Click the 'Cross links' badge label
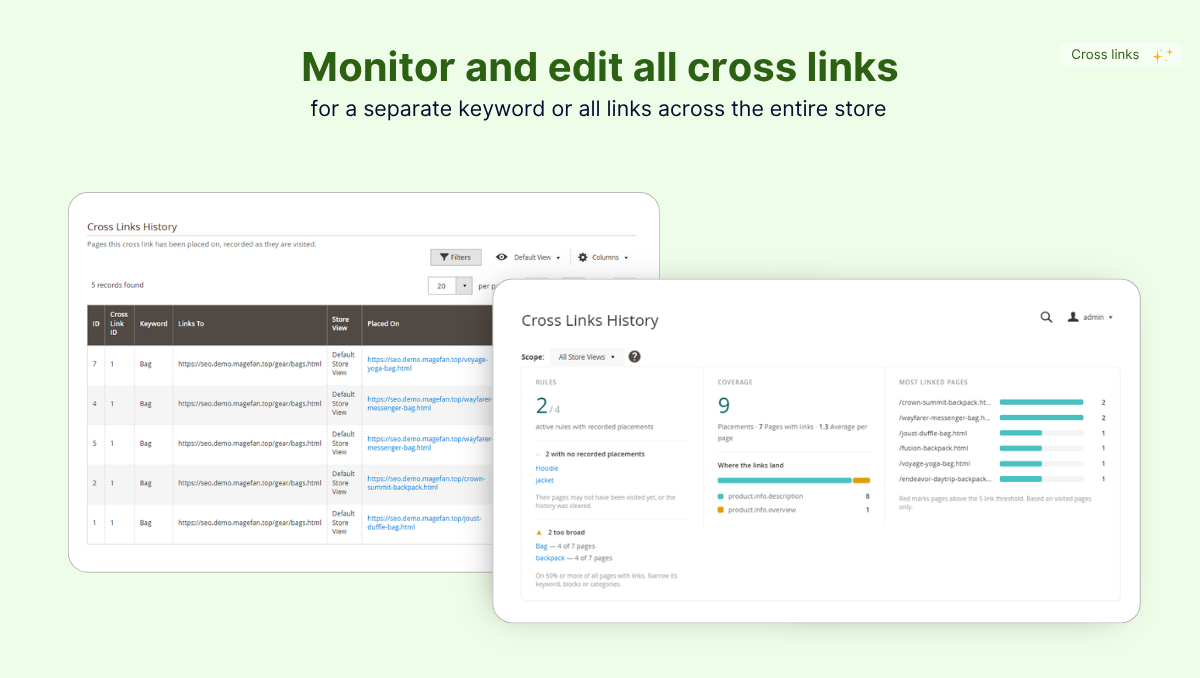 (1105, 55)
